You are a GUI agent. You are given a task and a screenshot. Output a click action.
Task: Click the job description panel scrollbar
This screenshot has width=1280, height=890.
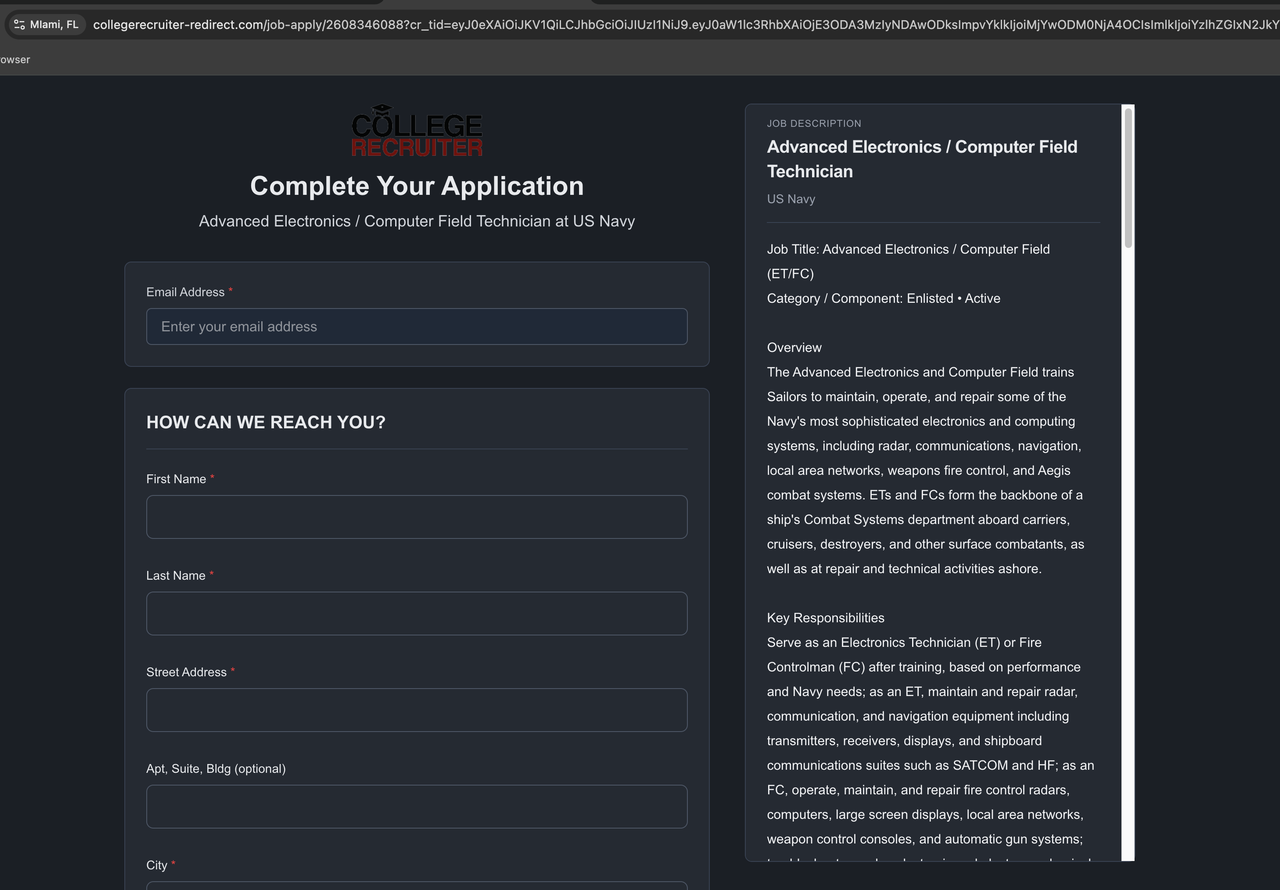(x=1128, y=178)
